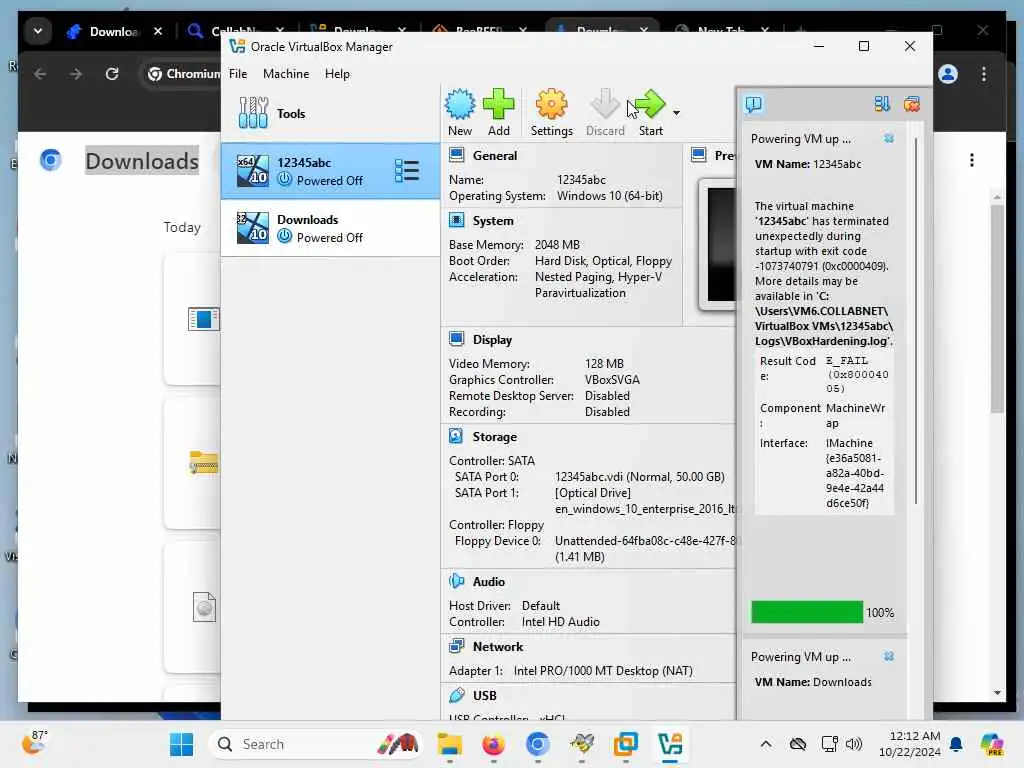Click the keep finished progresses icon in notification panel
Viewport: 1024px width, 768px height.
[x=882, y=104]
